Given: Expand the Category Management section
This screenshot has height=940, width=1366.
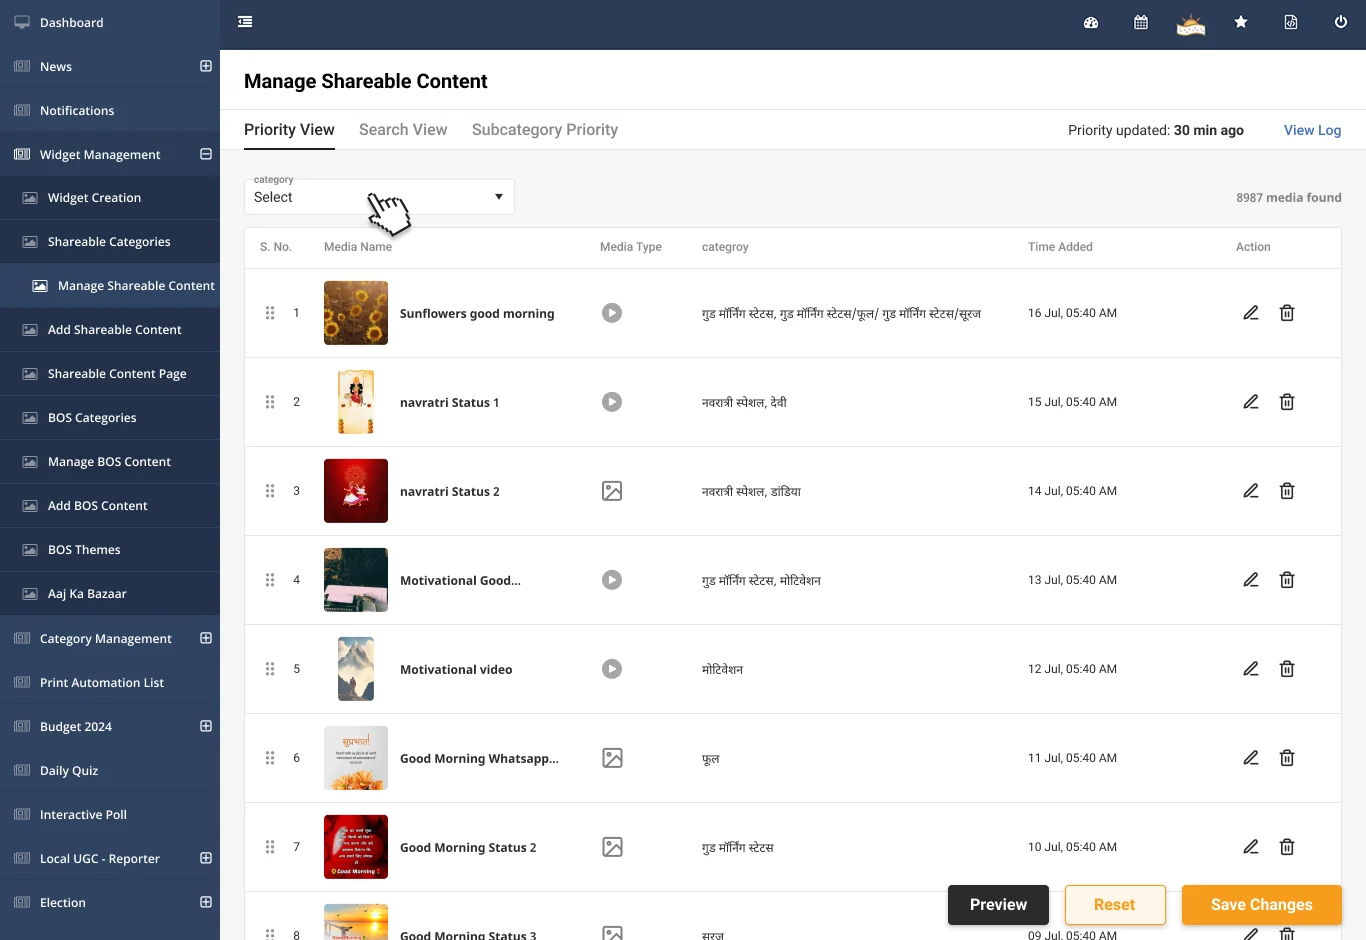Looking at the screenshot, I should pos(206,638).
